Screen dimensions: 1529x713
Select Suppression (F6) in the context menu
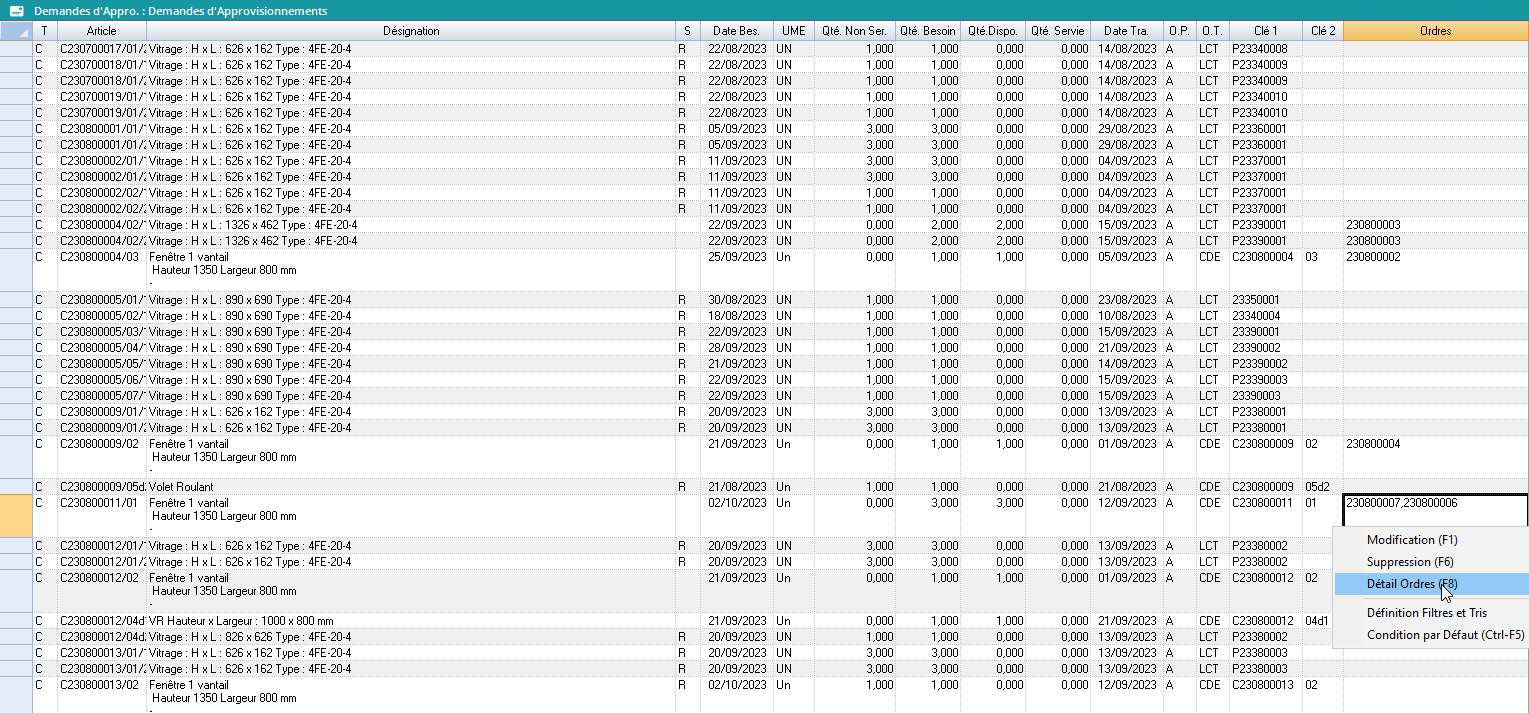[x=1410, y=562]
